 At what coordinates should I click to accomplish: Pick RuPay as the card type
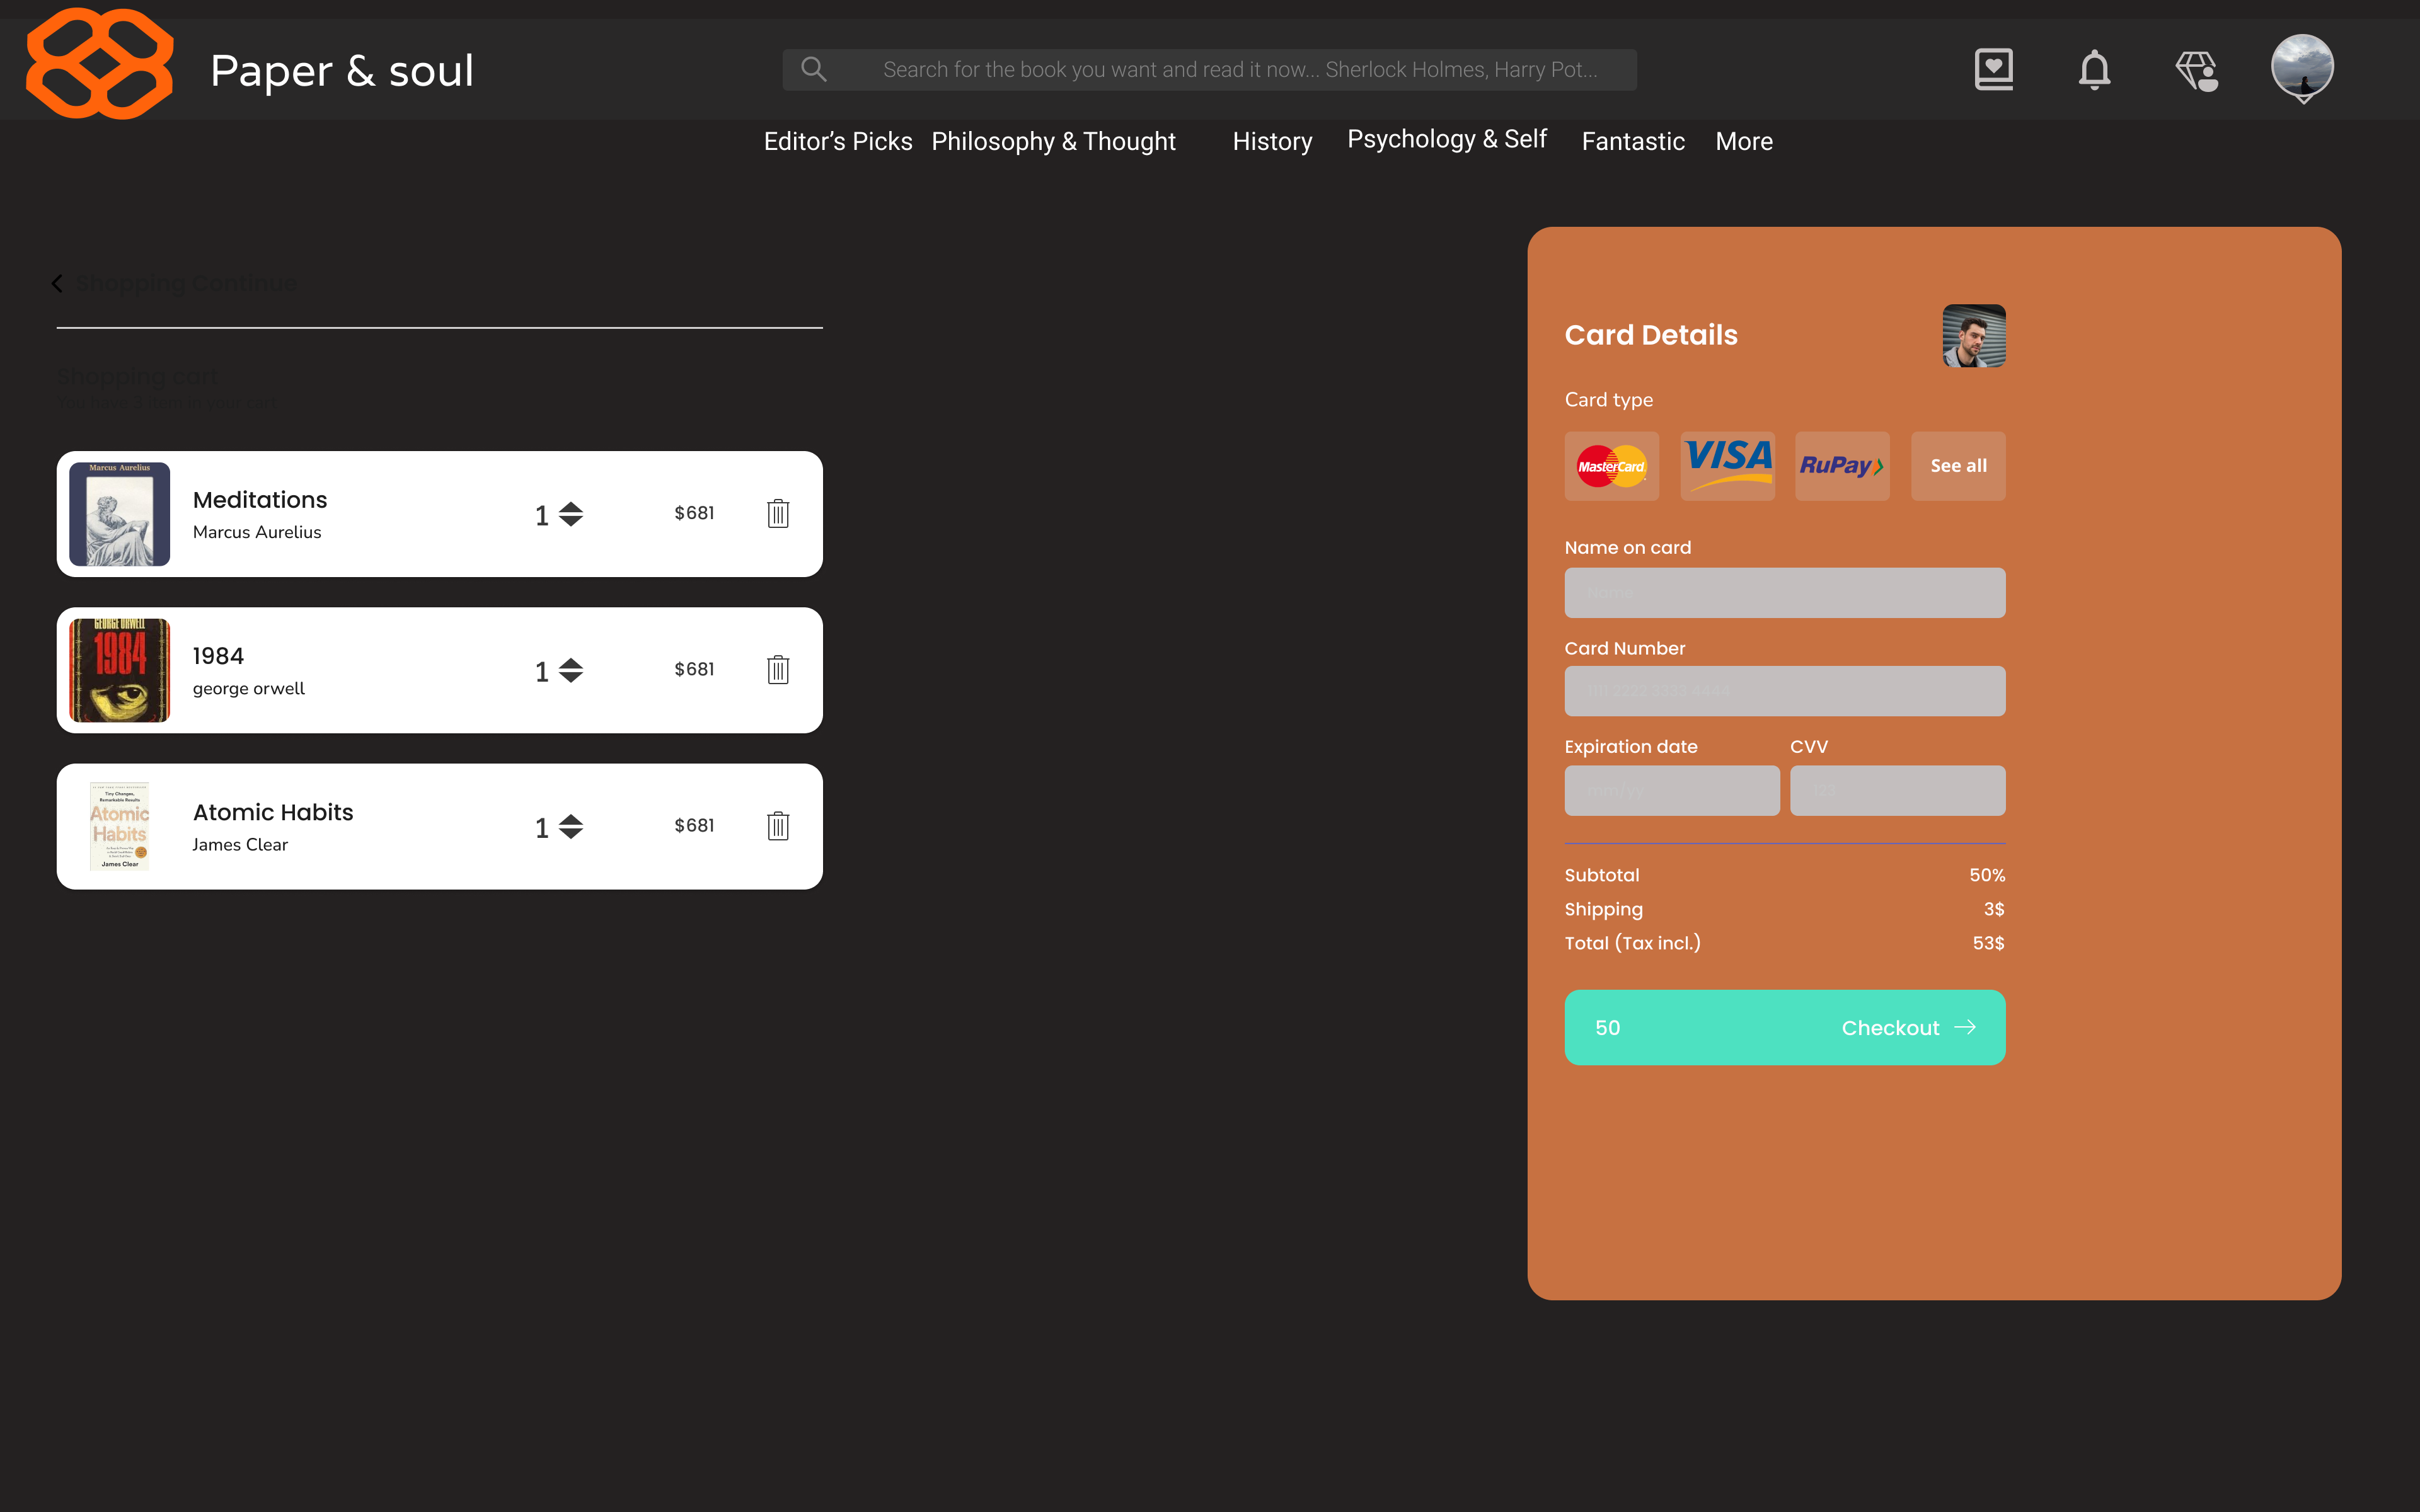coord(1842,466)
